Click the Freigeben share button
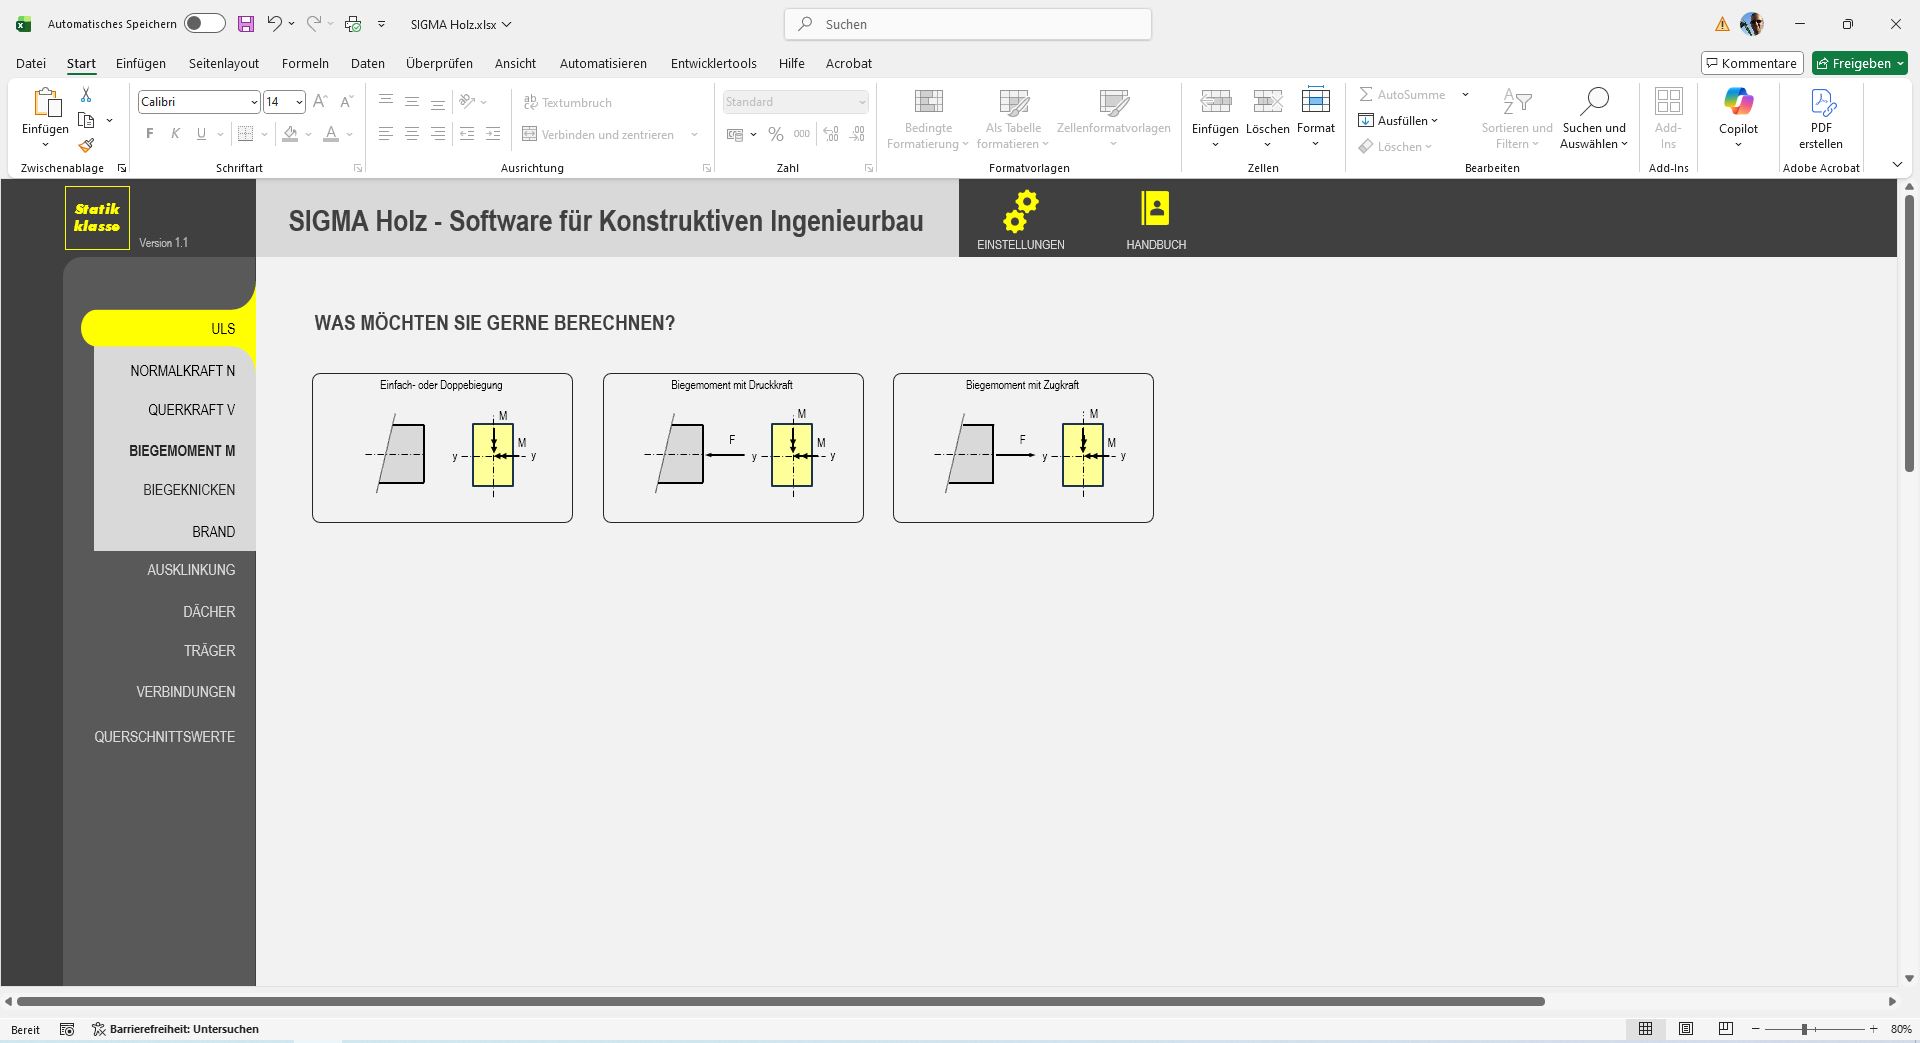The height and width of the screenshot is (1043, 1920). click(1859, 63)
